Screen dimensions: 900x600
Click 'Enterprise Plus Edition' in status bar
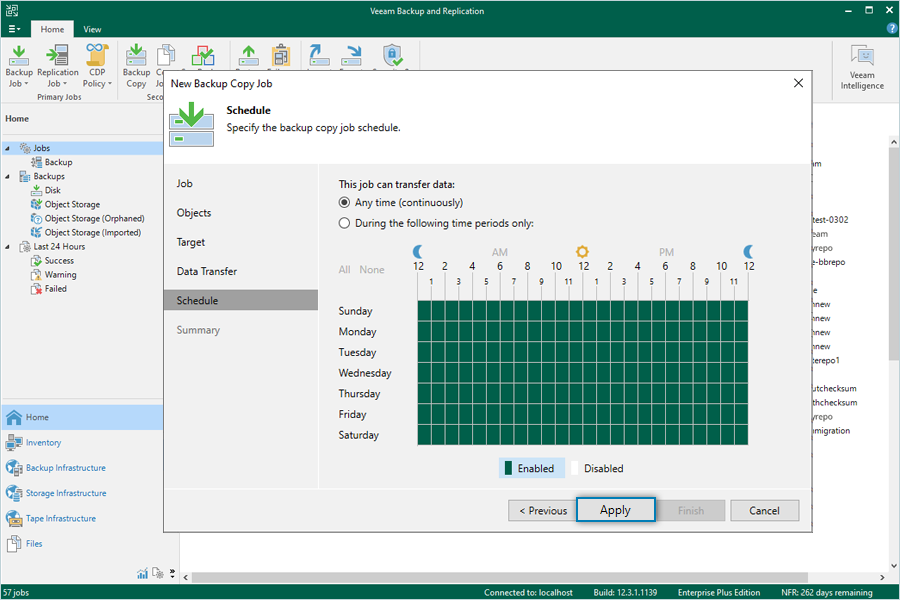719,593
